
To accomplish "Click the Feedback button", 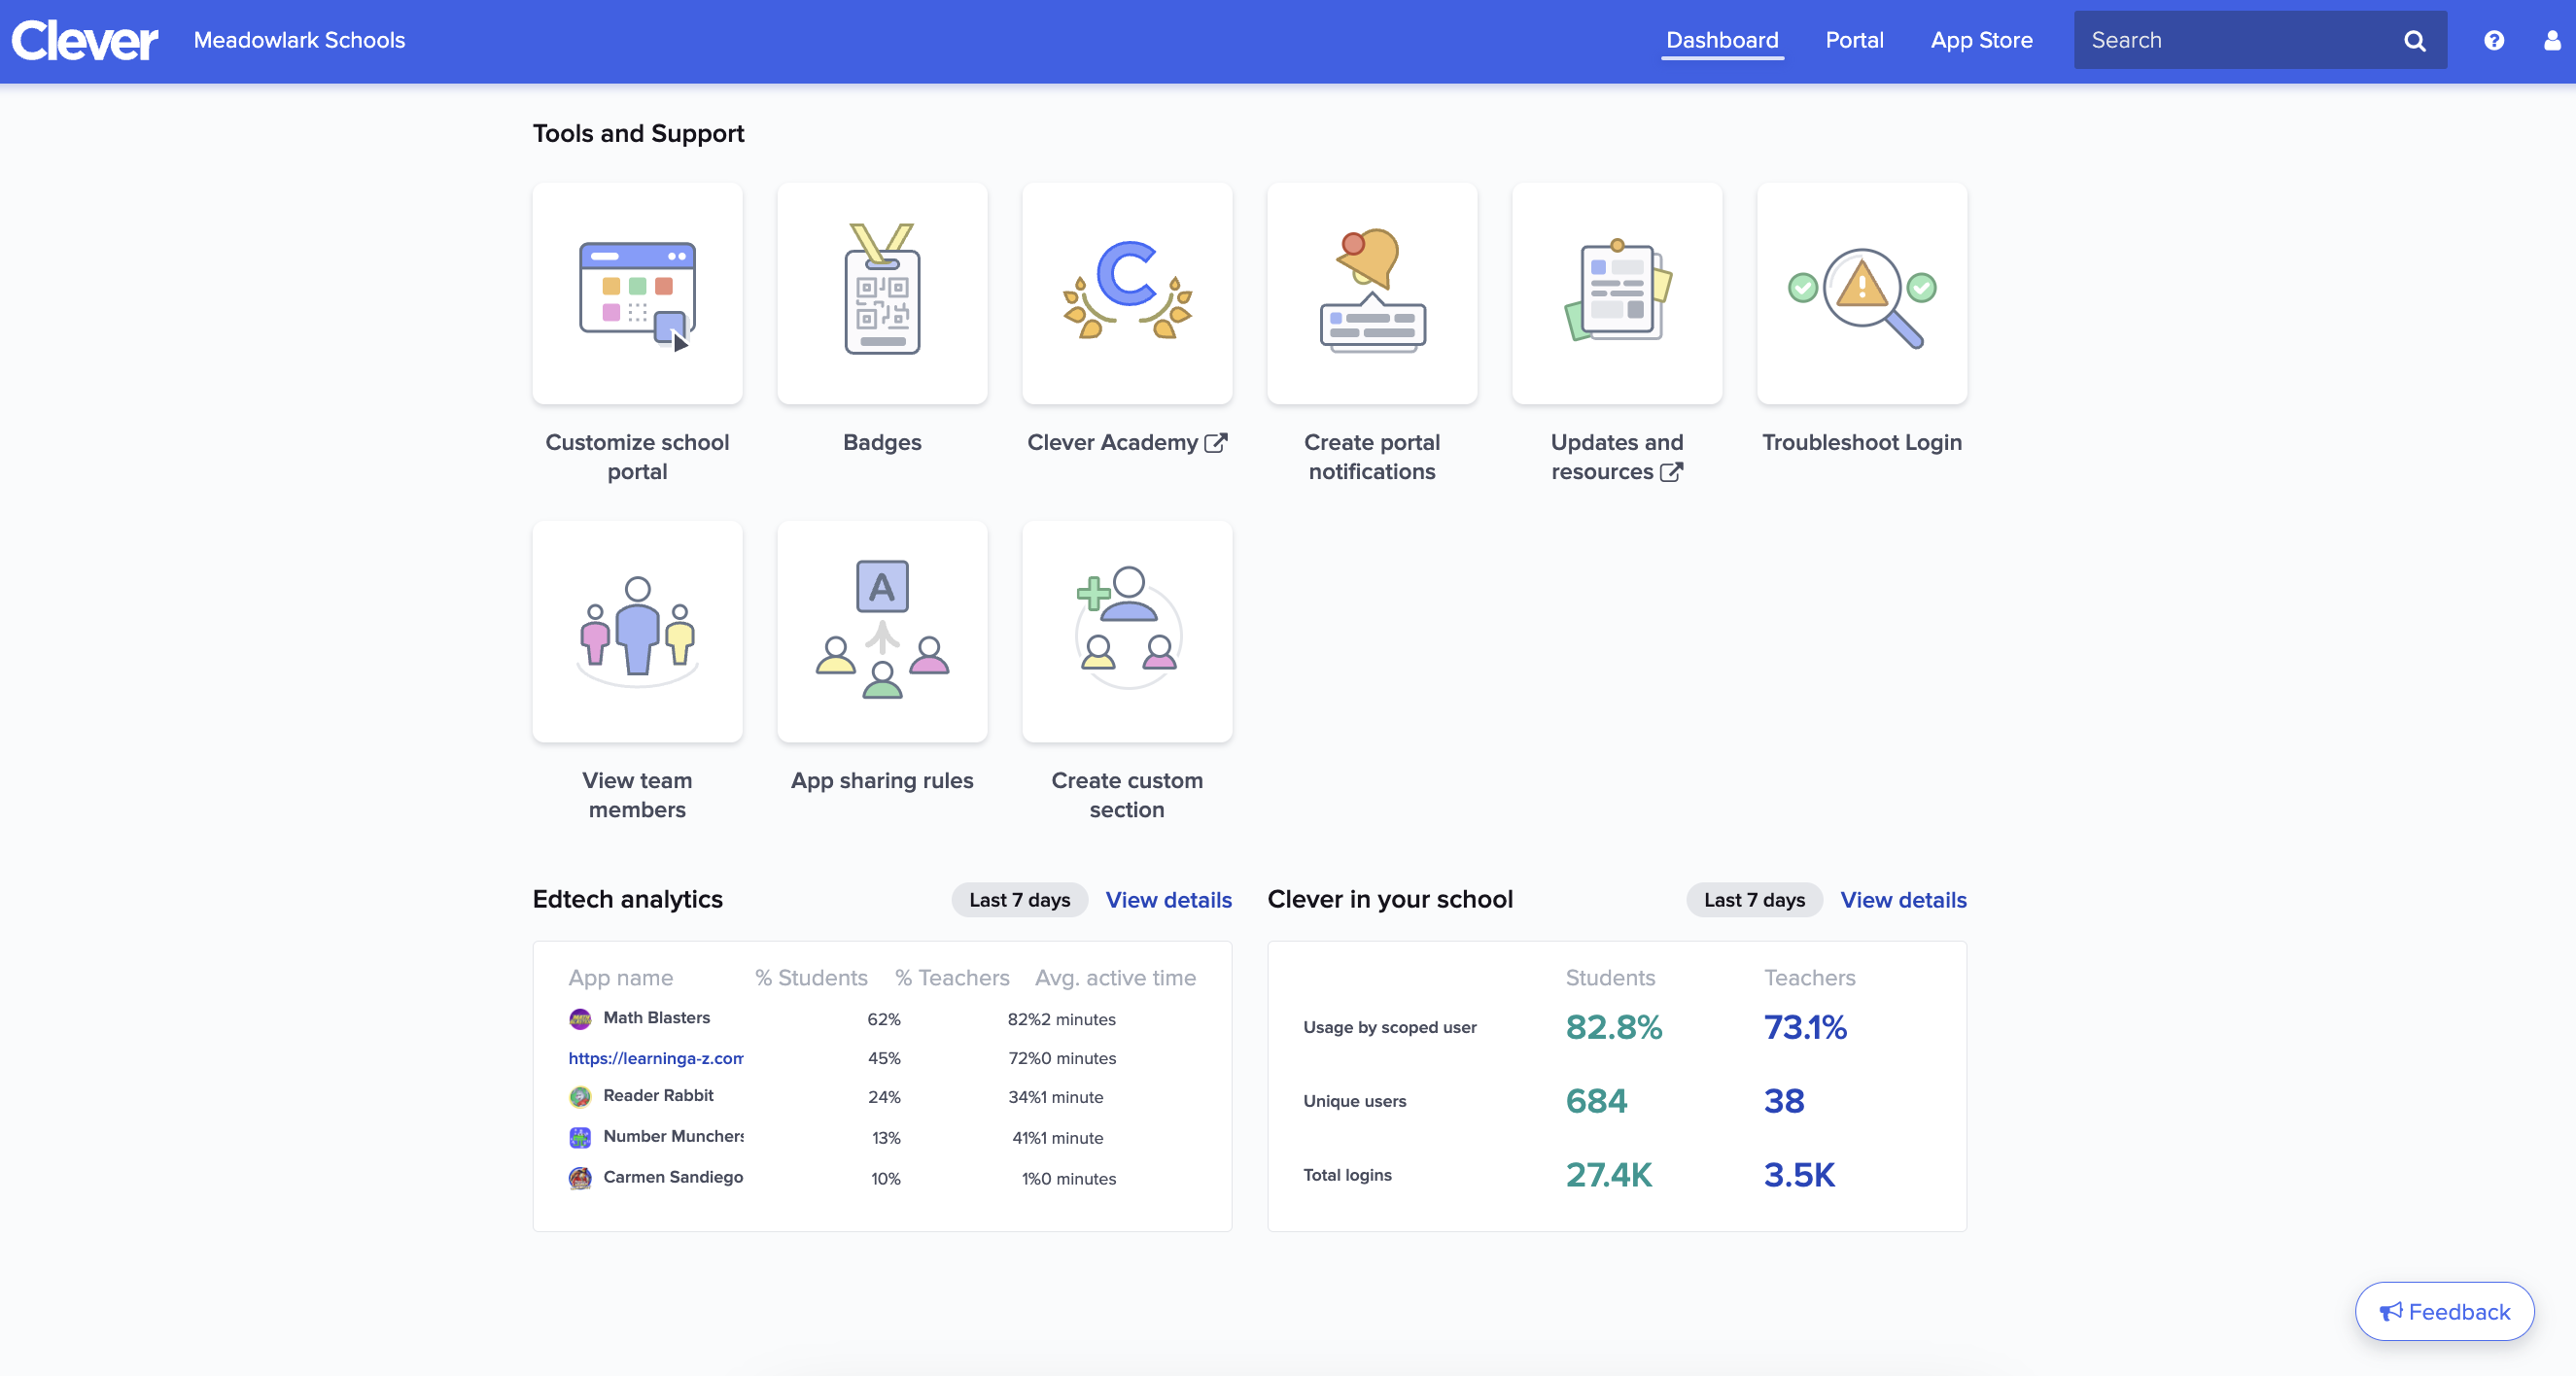I will 2443,1311.
